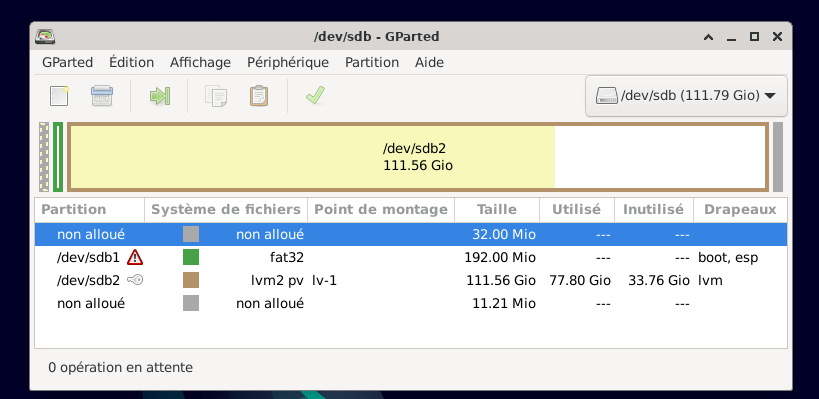This screenshot has height=399, width=819.
Task: Select the /dev/sdb2 partition row
Action: pos(411,280)
